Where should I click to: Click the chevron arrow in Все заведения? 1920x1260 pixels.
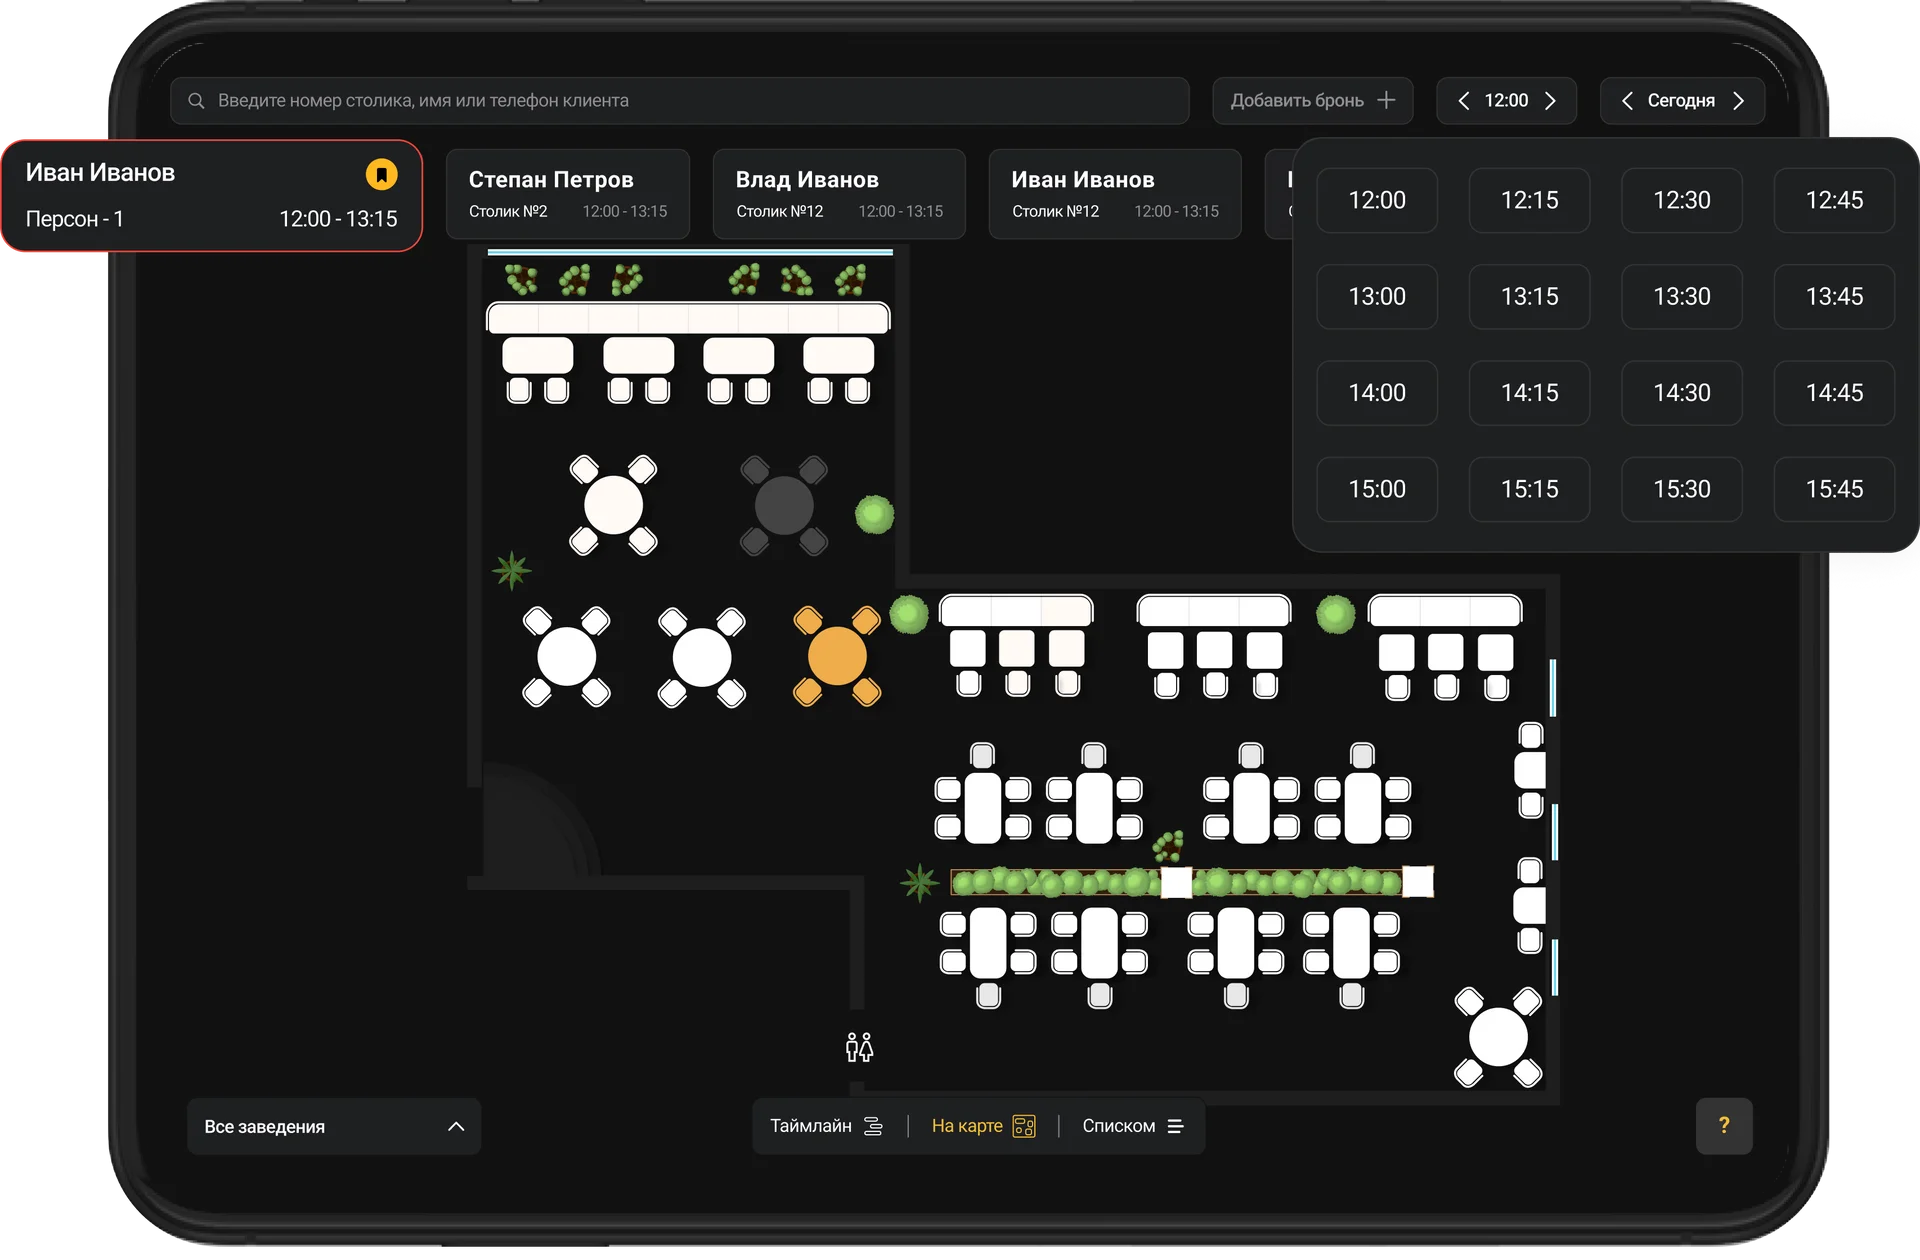point(456,1127)
